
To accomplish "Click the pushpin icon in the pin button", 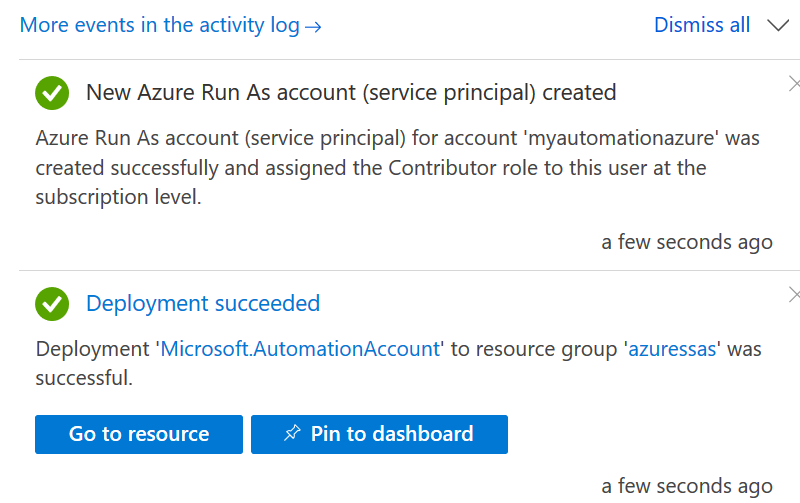I will coord(292,434).
